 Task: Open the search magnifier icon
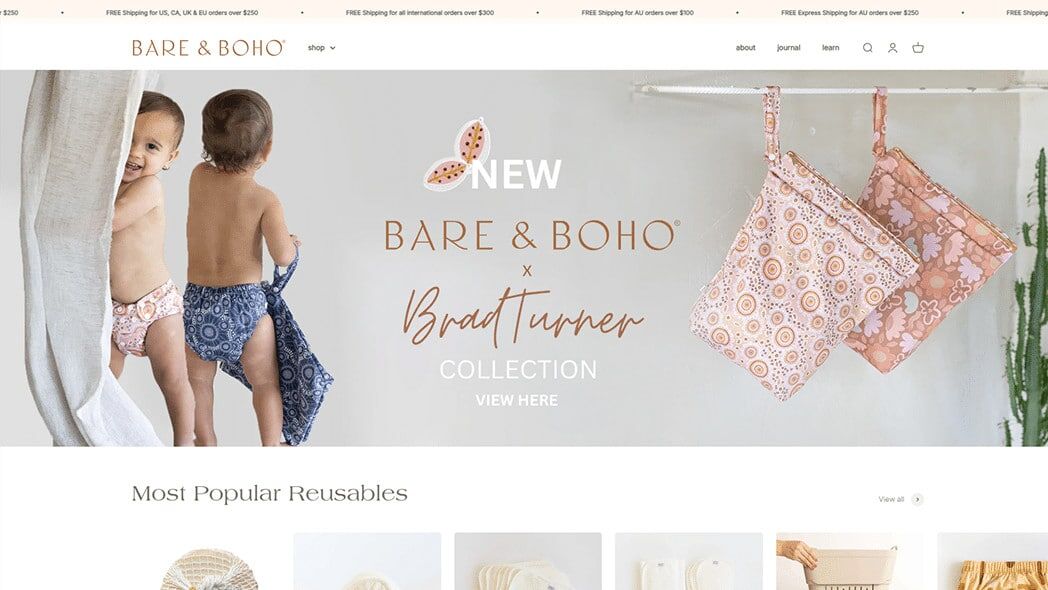(868, 48)
